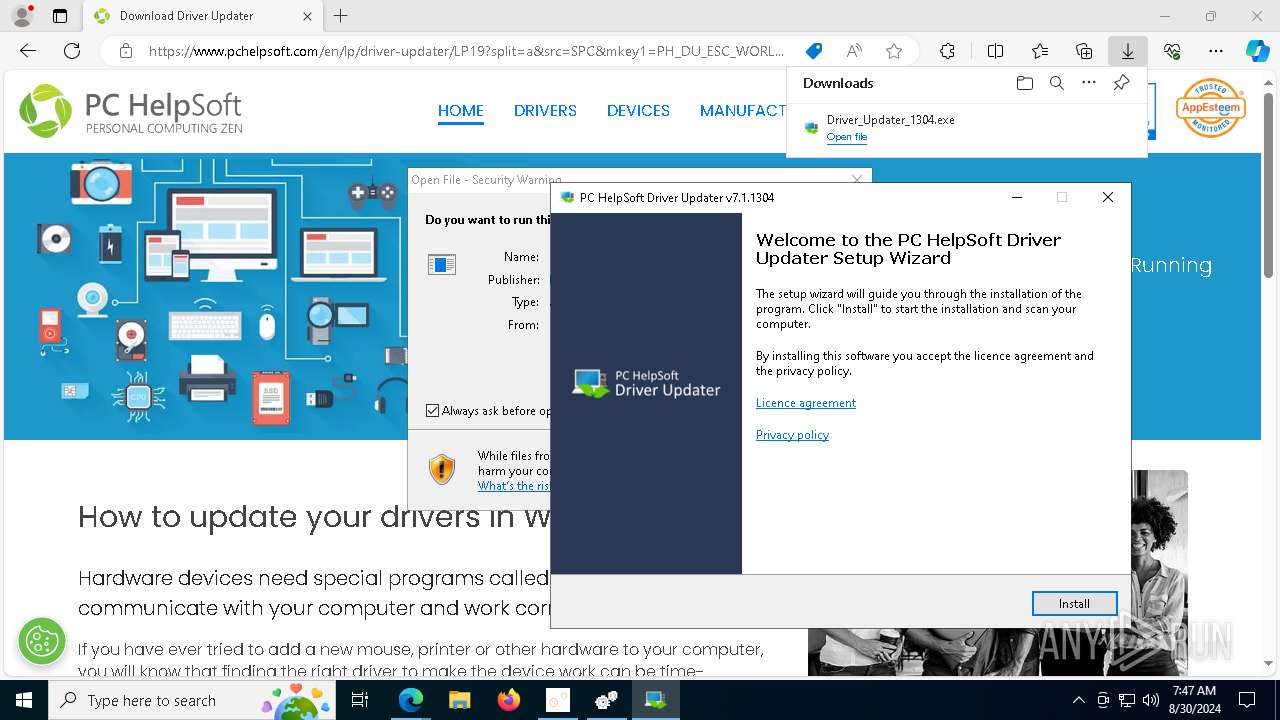
Task: Click the taskbar clock showing 7:47 AM
Action: [1194, 700]
